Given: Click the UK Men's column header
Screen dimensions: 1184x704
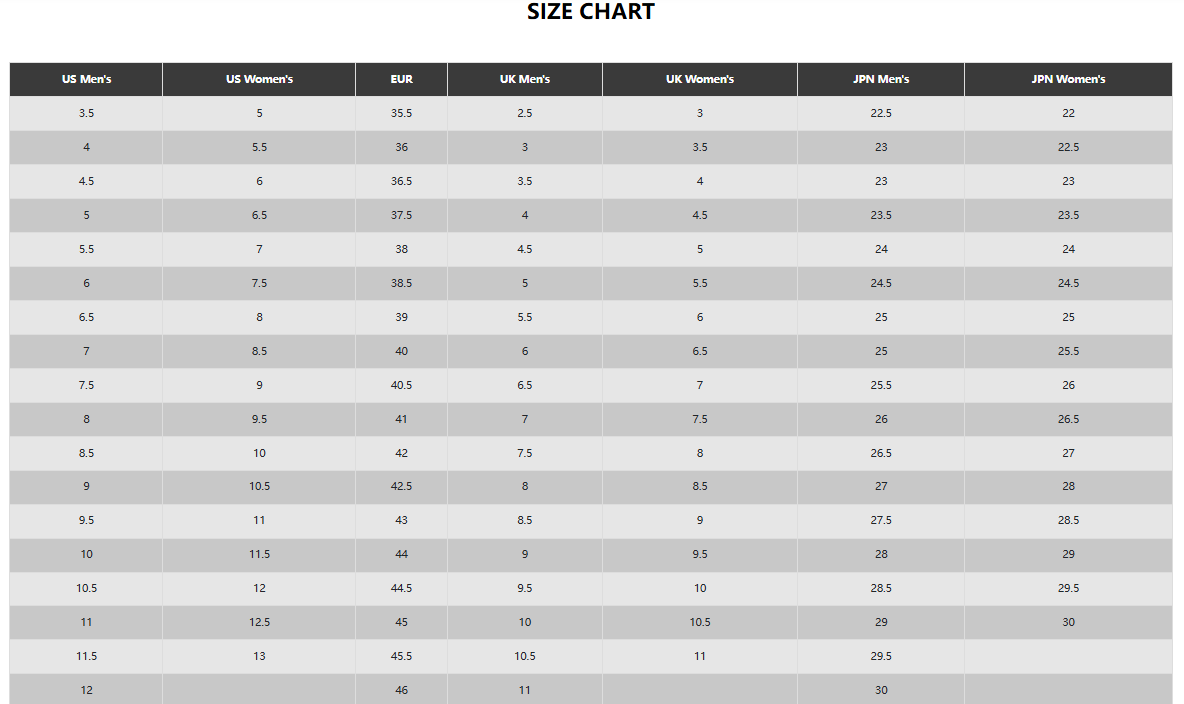Looking at the screenshot, I should (x=525, y=79).
